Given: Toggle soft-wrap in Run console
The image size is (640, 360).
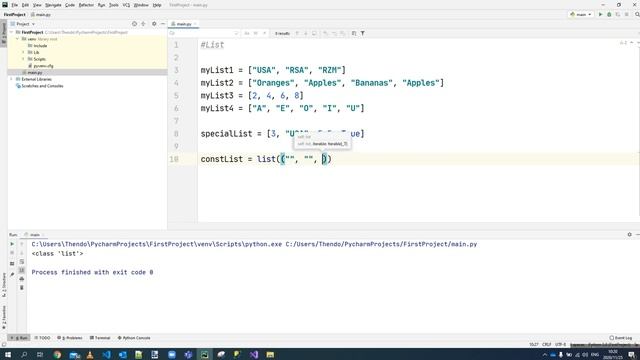Looking at the screenshot, I should point(22,262).
